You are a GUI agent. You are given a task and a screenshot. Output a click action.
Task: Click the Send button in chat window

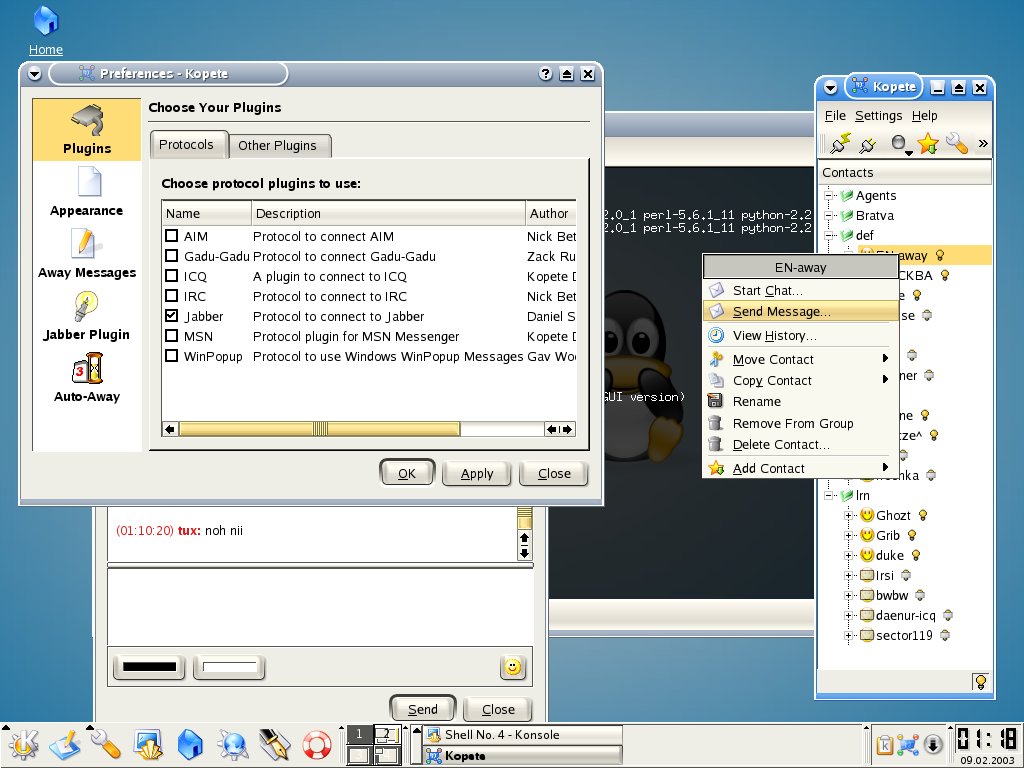click(x=423, y=709)
